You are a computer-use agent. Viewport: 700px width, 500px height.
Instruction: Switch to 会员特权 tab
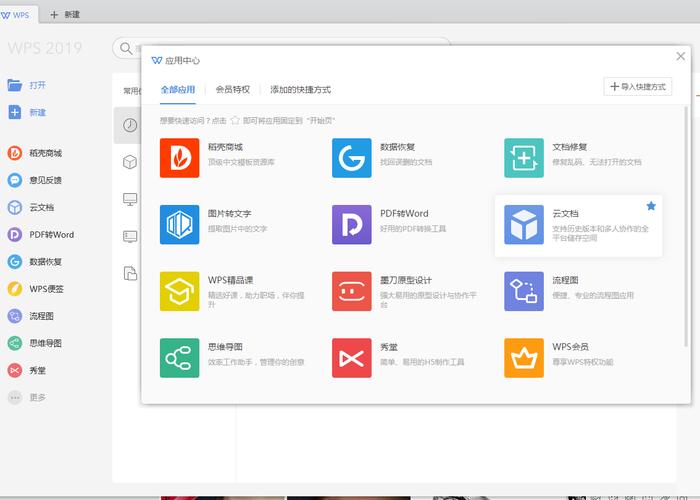233,90
